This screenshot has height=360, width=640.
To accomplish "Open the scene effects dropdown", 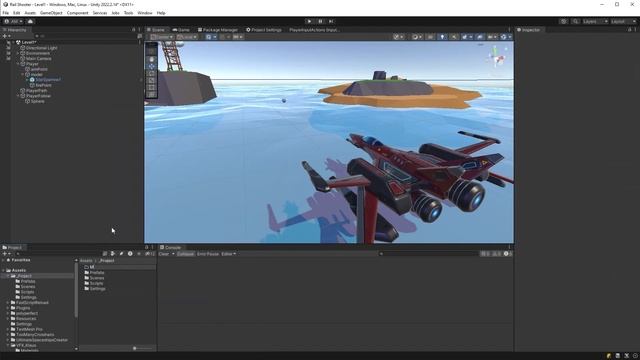I will (x=466, y=37).
